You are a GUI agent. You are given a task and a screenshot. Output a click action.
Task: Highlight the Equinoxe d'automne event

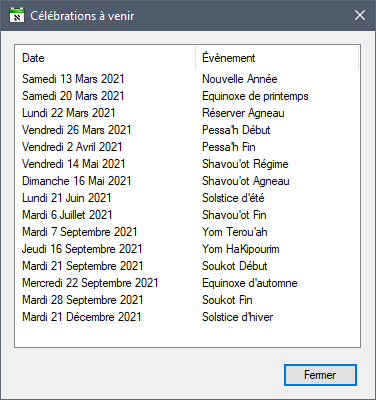(250, 283)
